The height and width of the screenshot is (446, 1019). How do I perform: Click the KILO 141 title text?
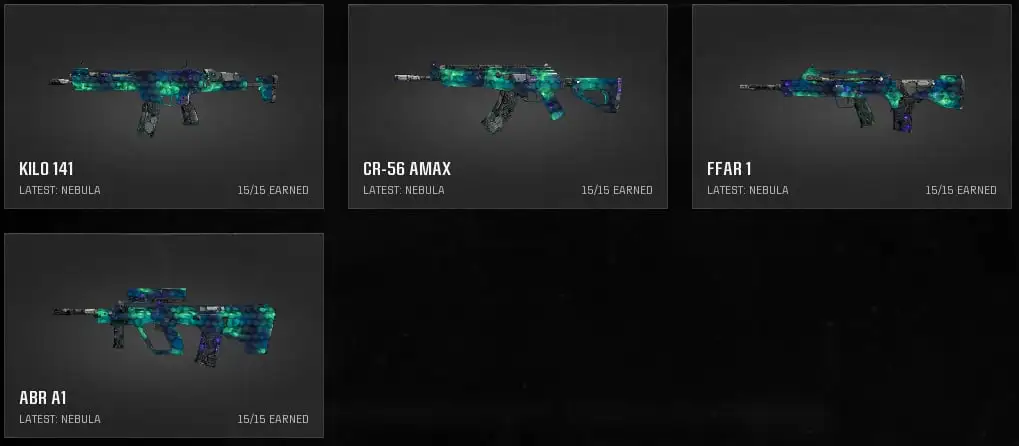pos(46,169)
